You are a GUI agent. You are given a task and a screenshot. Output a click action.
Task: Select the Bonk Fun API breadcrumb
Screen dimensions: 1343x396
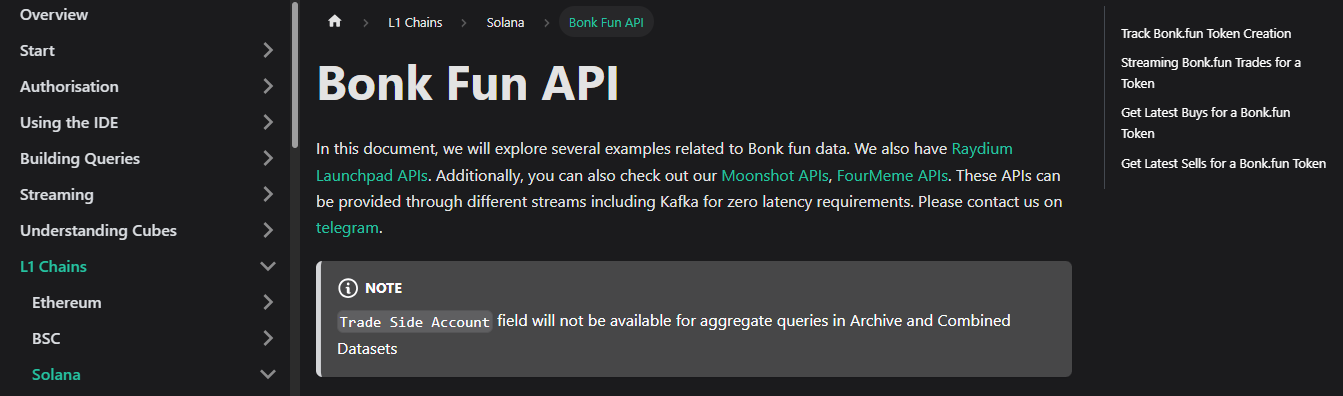(x=606, y=22)
